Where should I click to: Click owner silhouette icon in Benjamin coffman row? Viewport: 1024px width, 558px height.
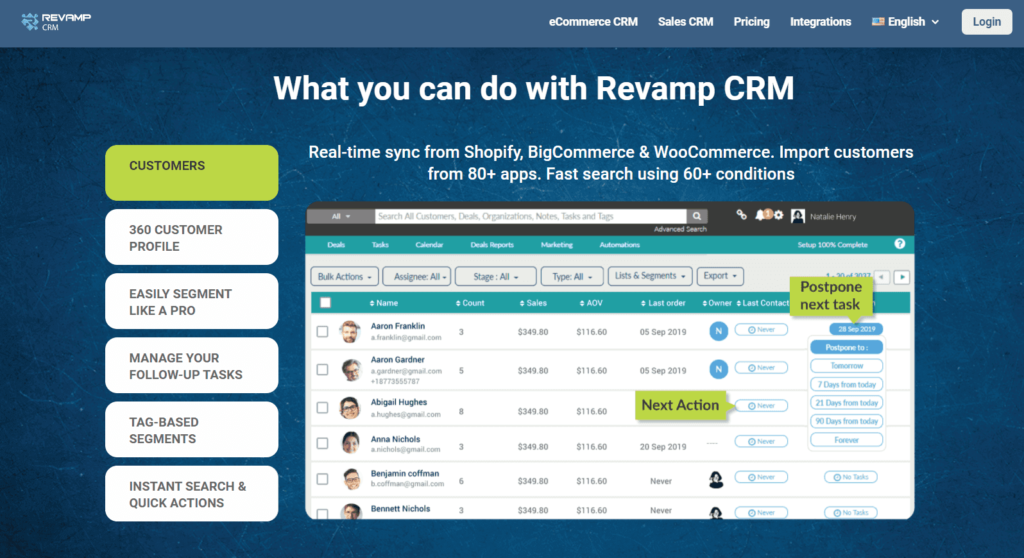pyautogui.click(x=716, y=480)
